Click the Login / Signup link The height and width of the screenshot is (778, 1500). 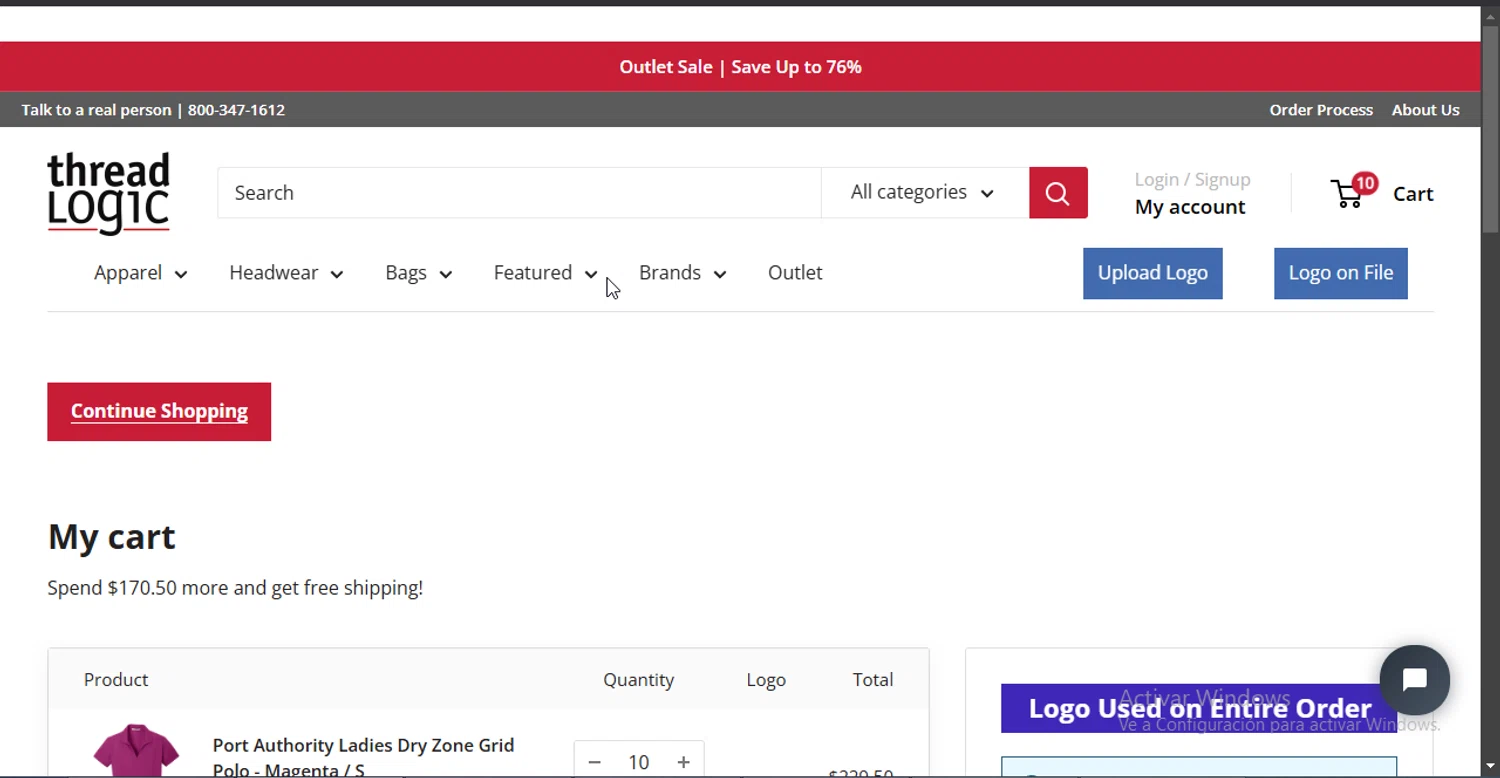click(1192, 179)
